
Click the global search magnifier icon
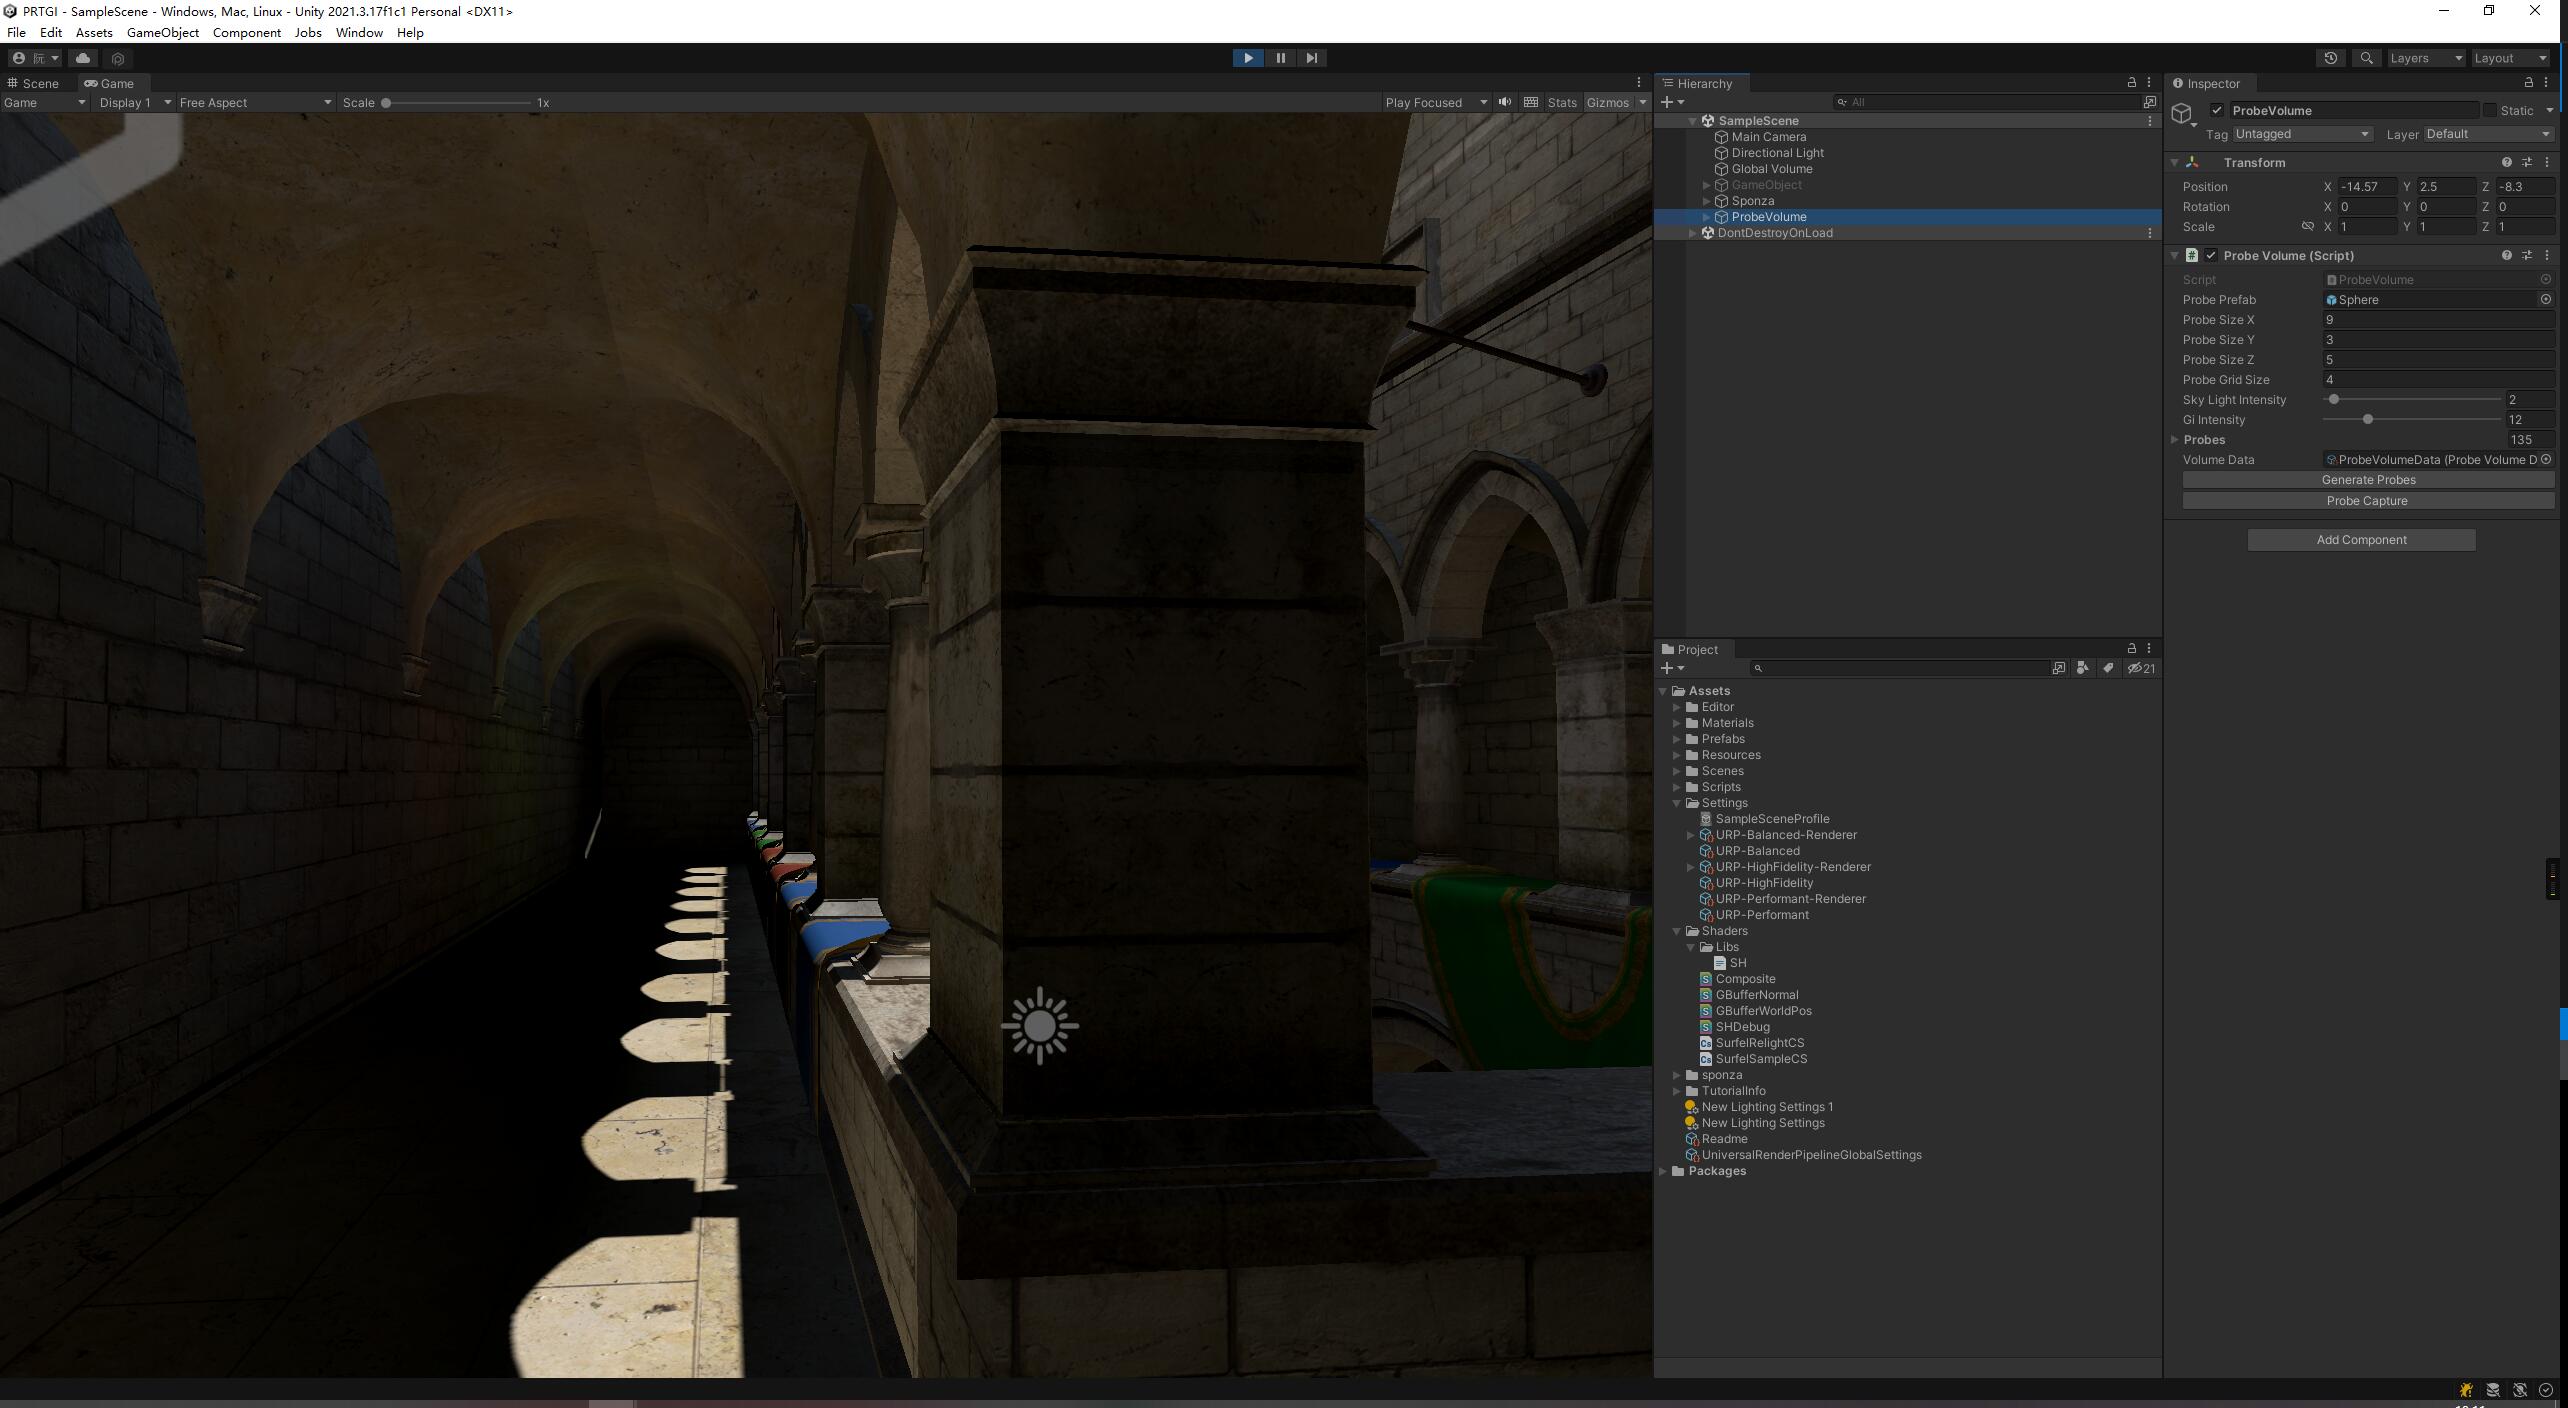point(2366,58)
